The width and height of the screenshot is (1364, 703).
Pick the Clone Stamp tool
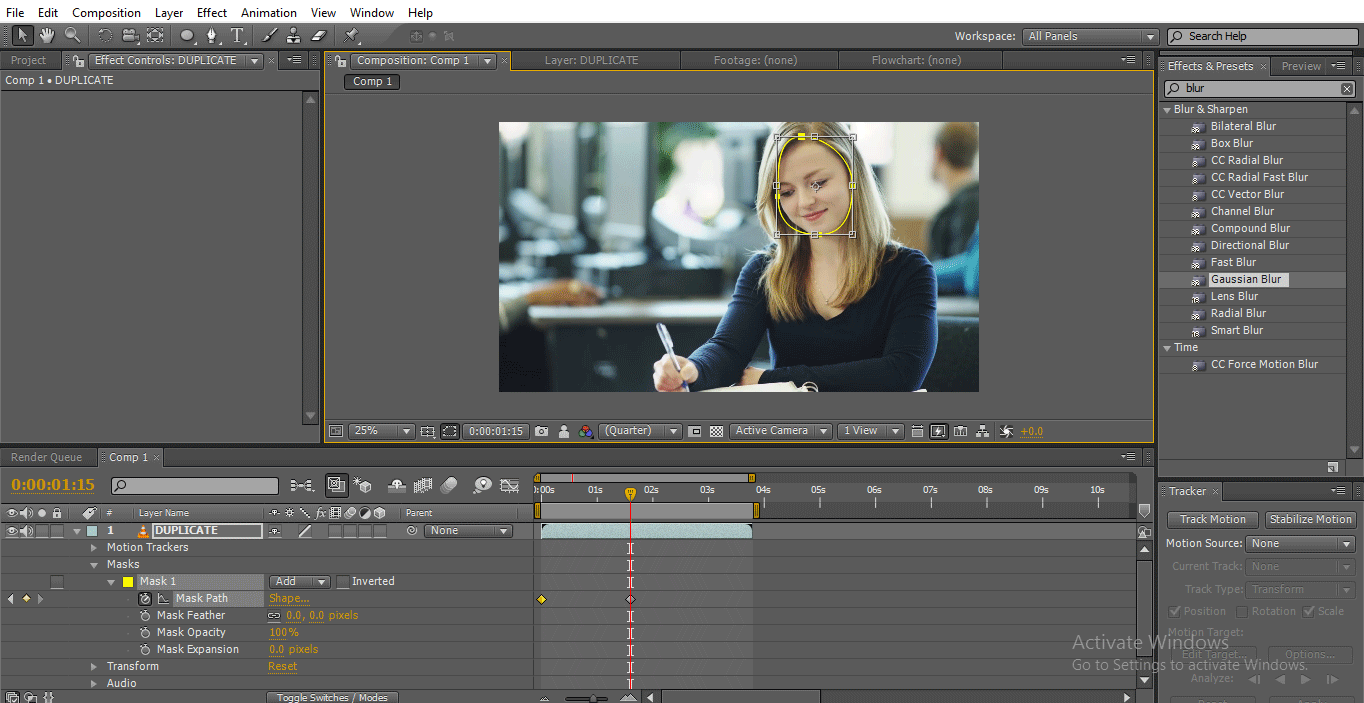(294, 36)
